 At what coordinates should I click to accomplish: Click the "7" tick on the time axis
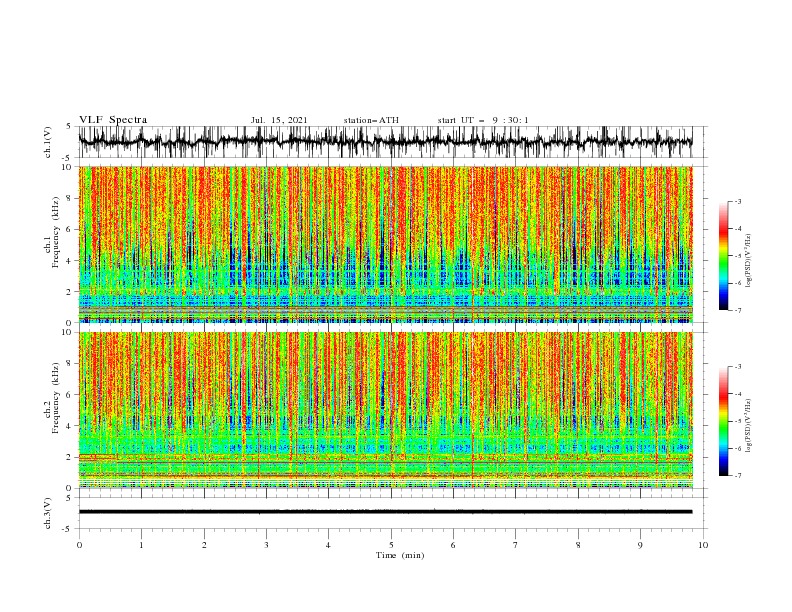coord(516,545)
